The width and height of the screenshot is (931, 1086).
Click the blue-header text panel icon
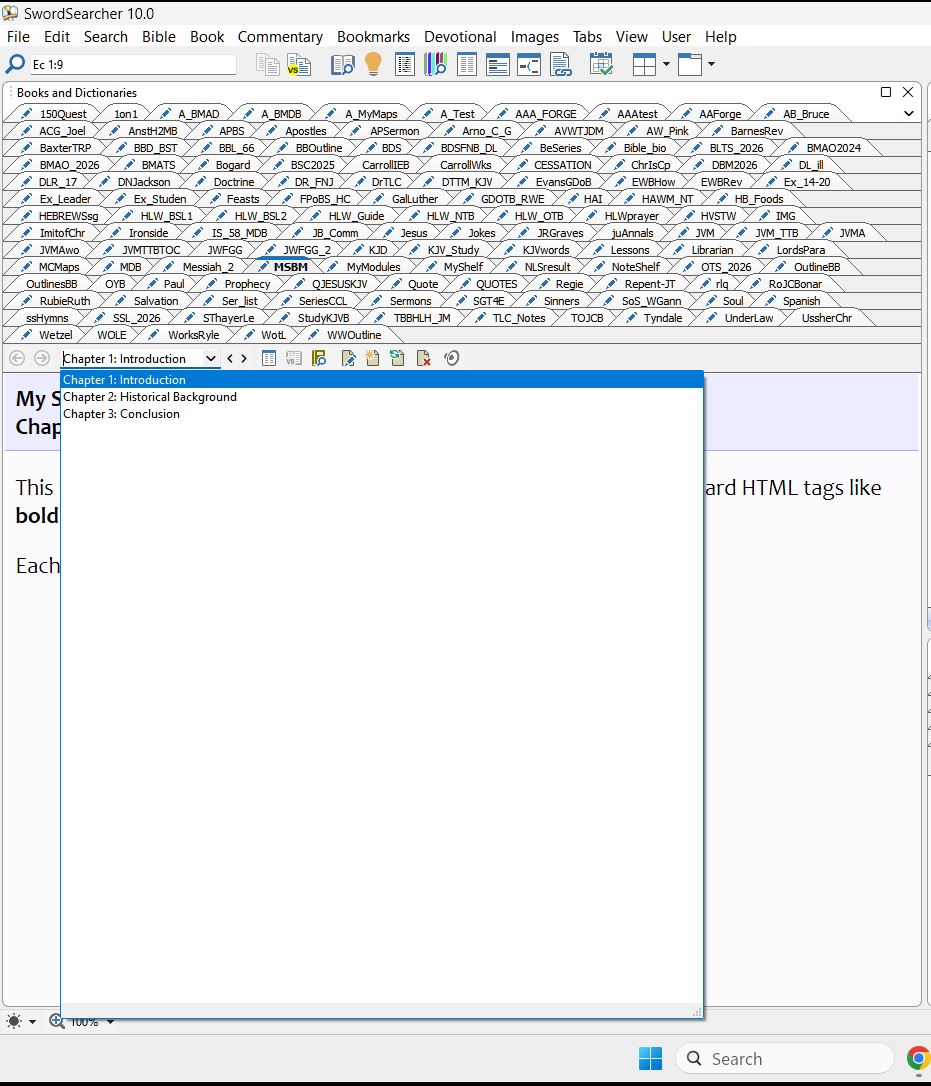pyautogui.click(x=498, y=64)
